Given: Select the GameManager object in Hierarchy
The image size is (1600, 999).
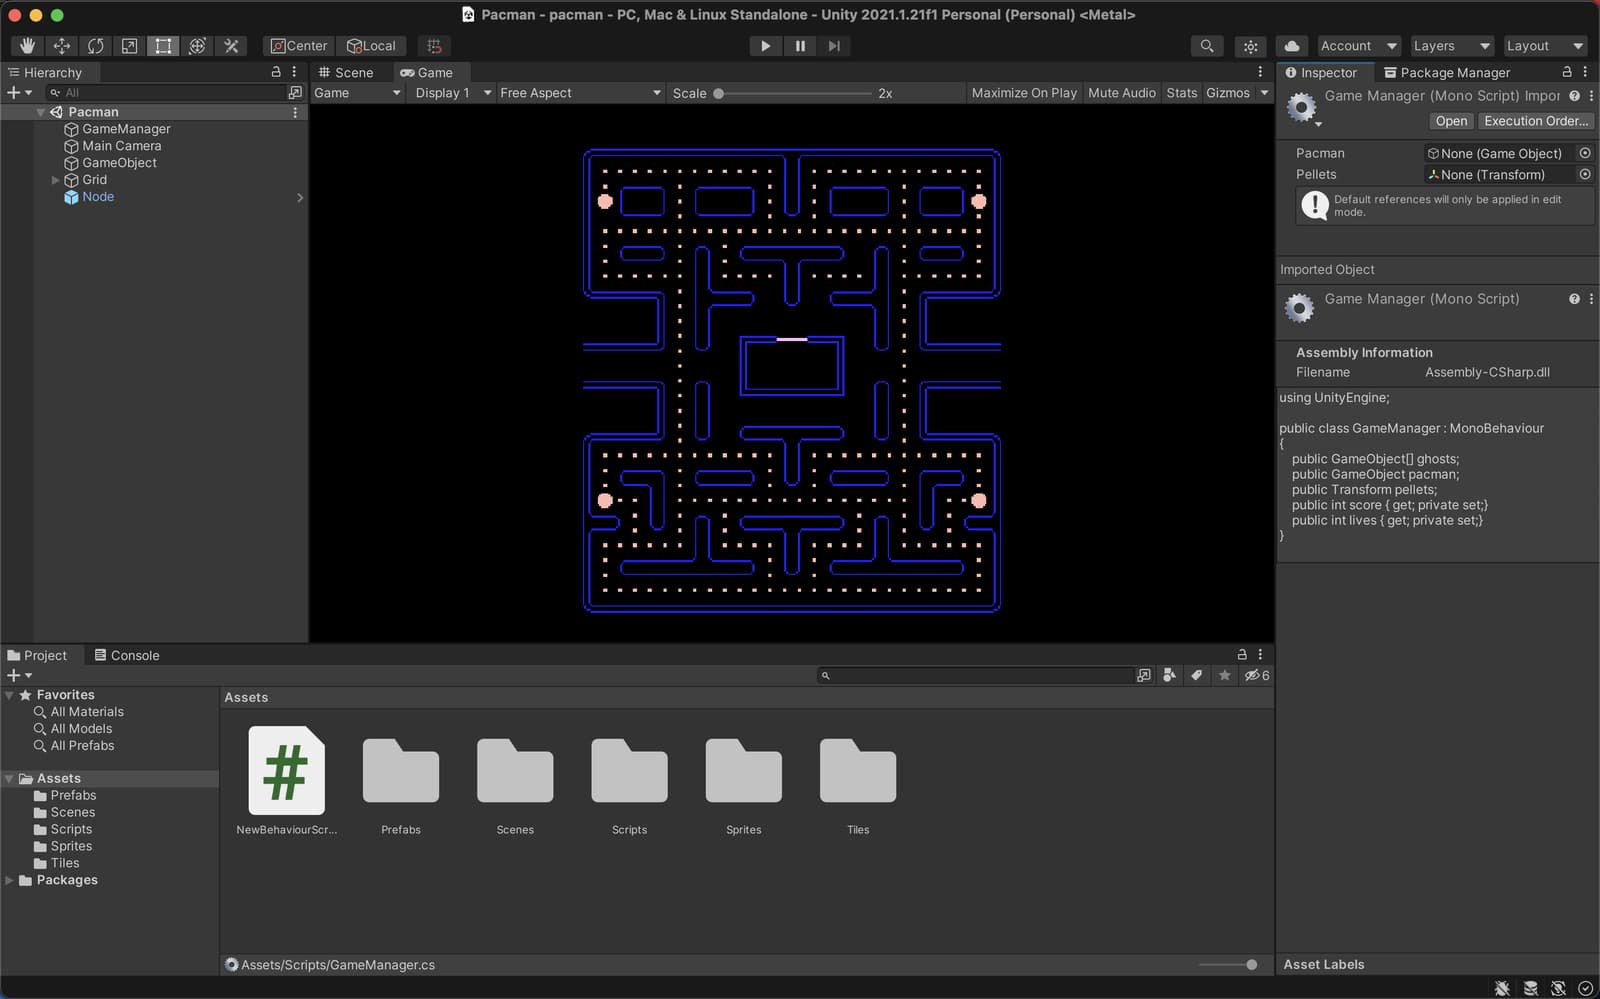Looking at the screenshot, I should [126, 129].
